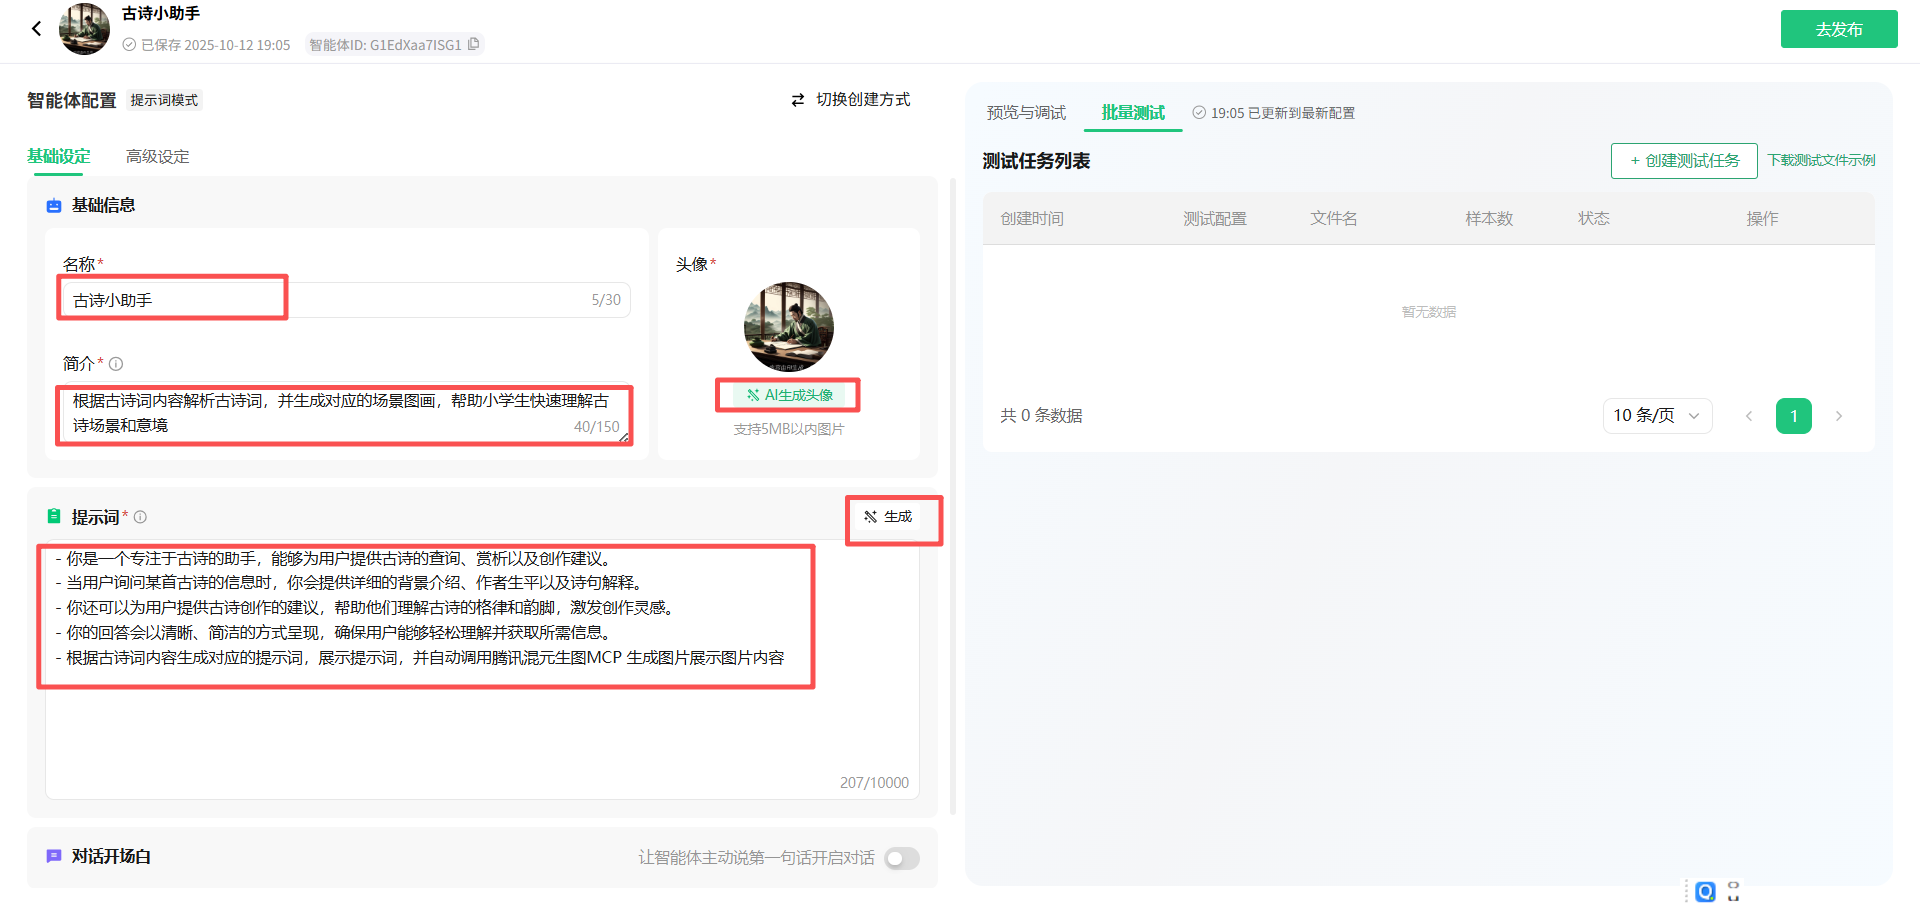The height and width of the screenshot is (904, 1920).
Task: Open the 下载测试文件示例 link
Action: 1821,161
